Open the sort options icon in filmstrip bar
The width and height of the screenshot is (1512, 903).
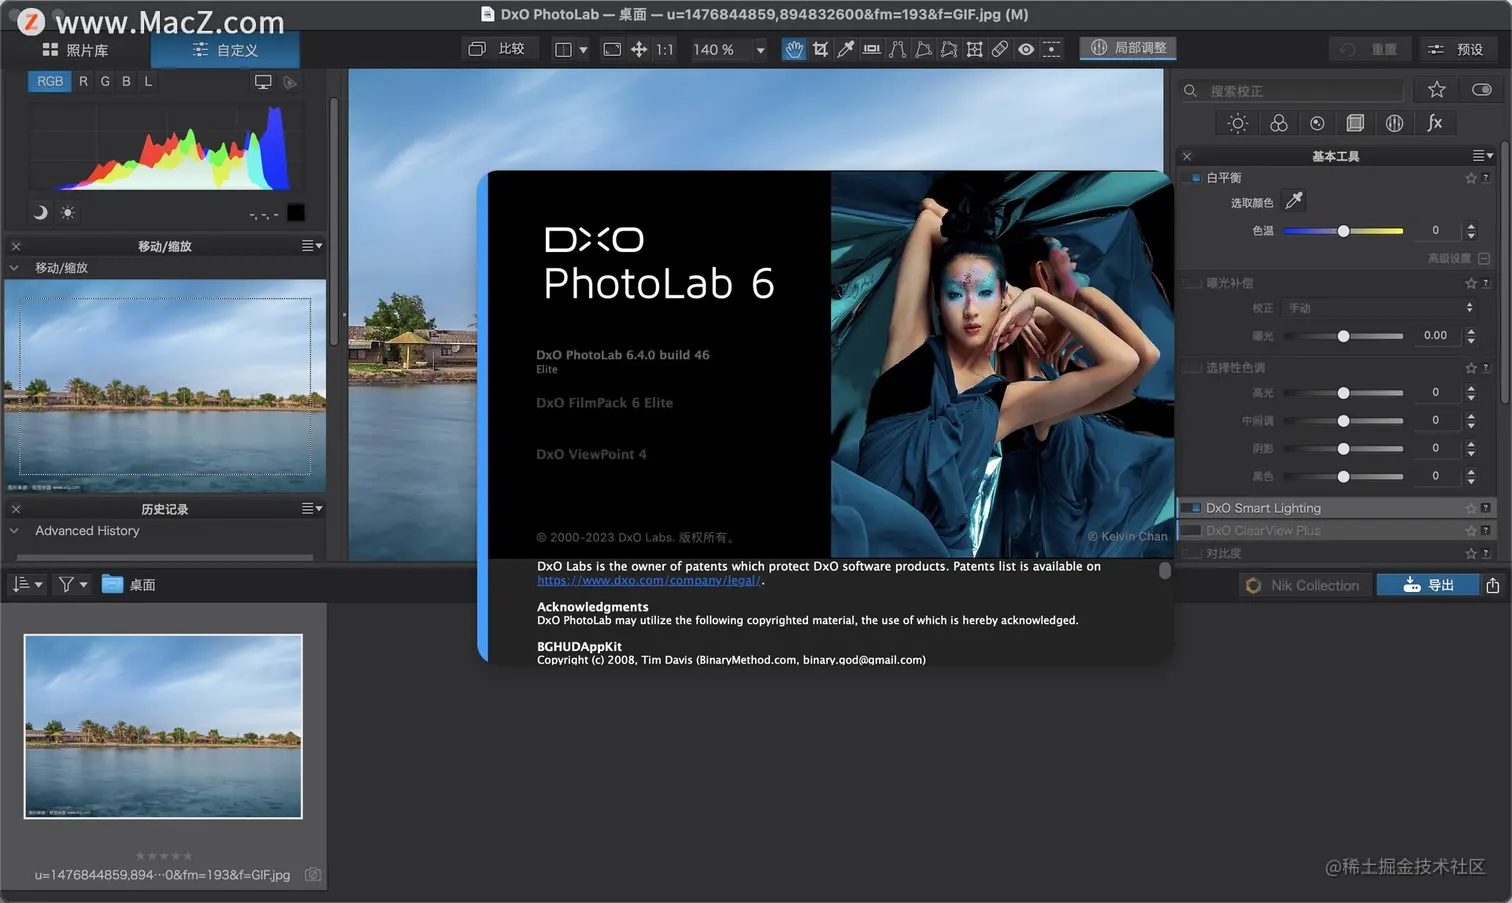pos(27,584)
